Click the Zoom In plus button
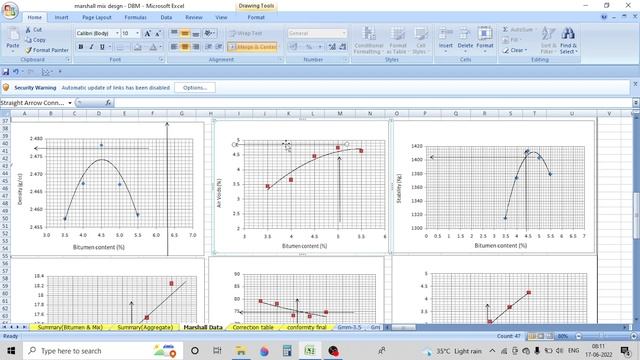 point(633,336)
